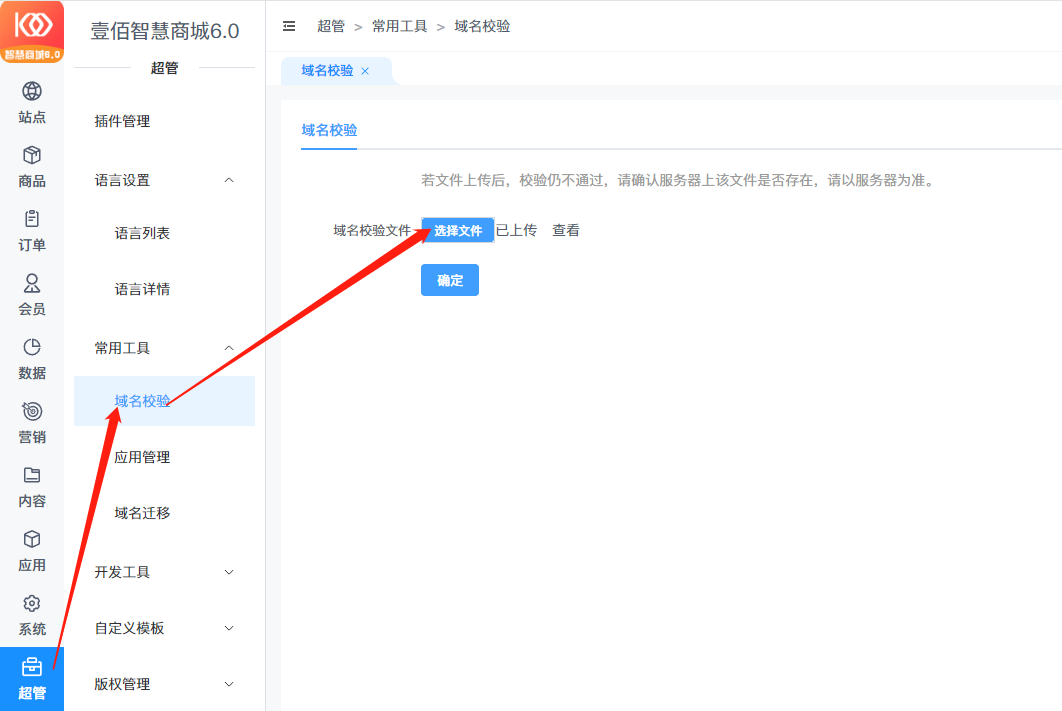Expand the 自定义模板 menu group
The height and width of the screenshot is (711, 1062).
point(228,628)
